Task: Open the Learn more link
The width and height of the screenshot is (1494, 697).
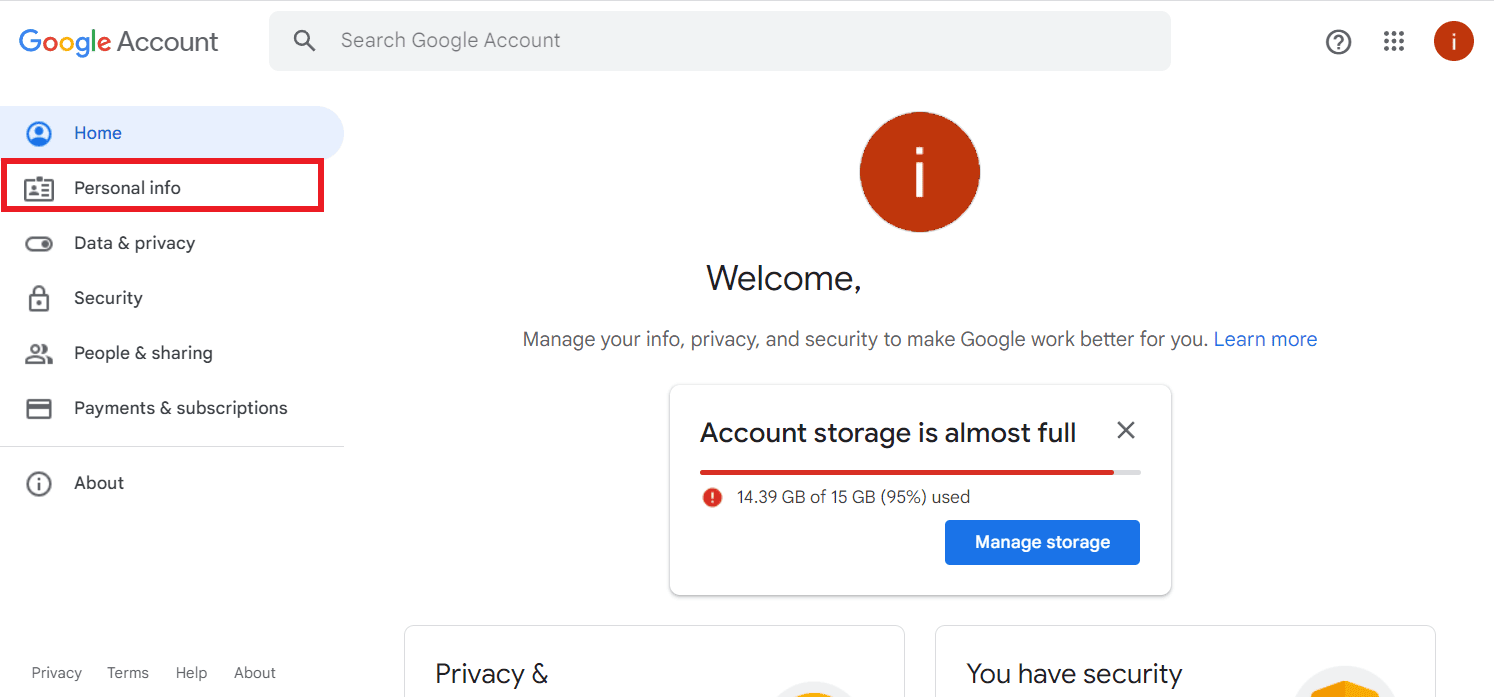Action: tap(1265, 338)
